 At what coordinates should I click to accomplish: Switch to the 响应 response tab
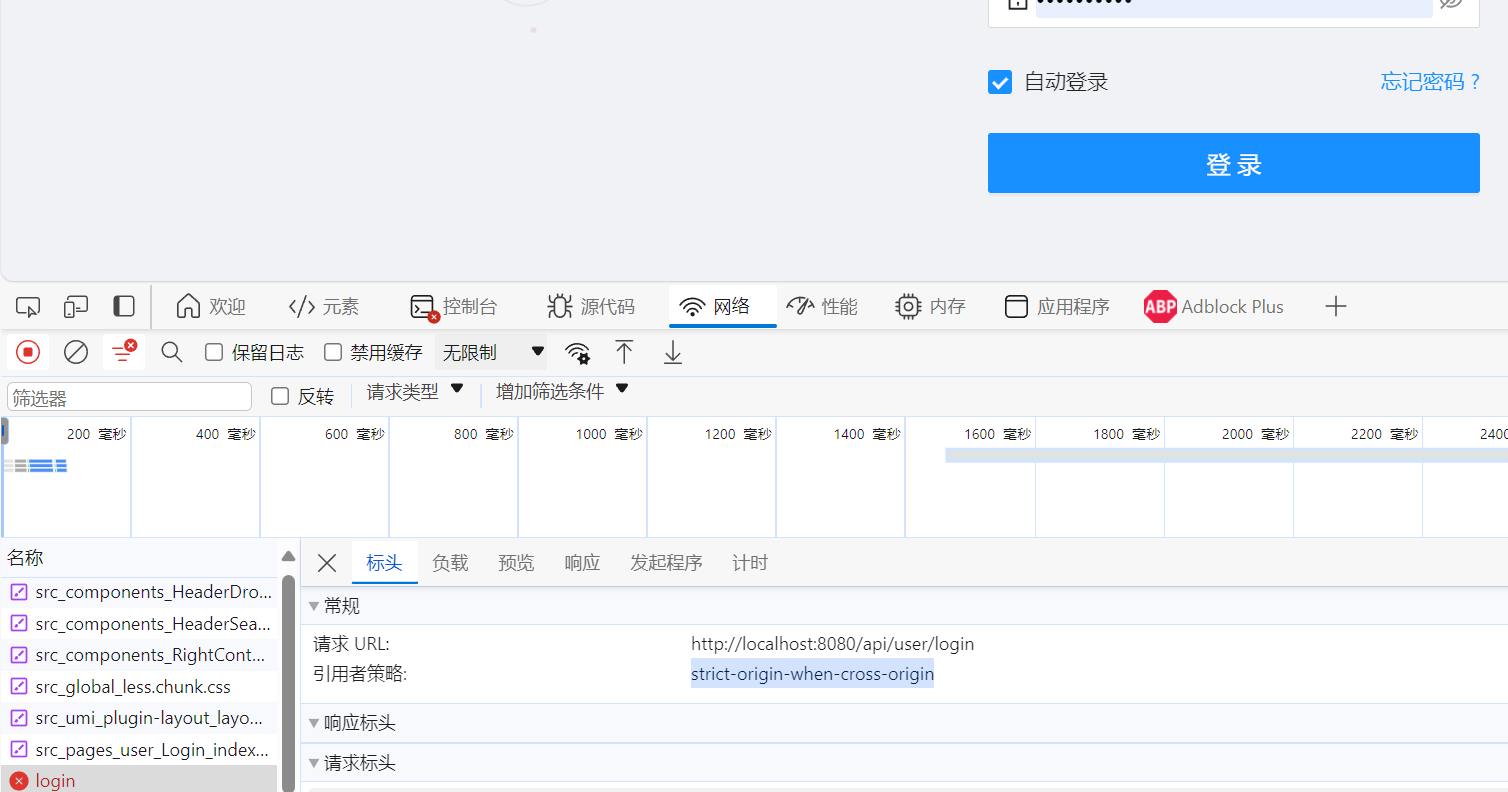[x=582, y=563]
